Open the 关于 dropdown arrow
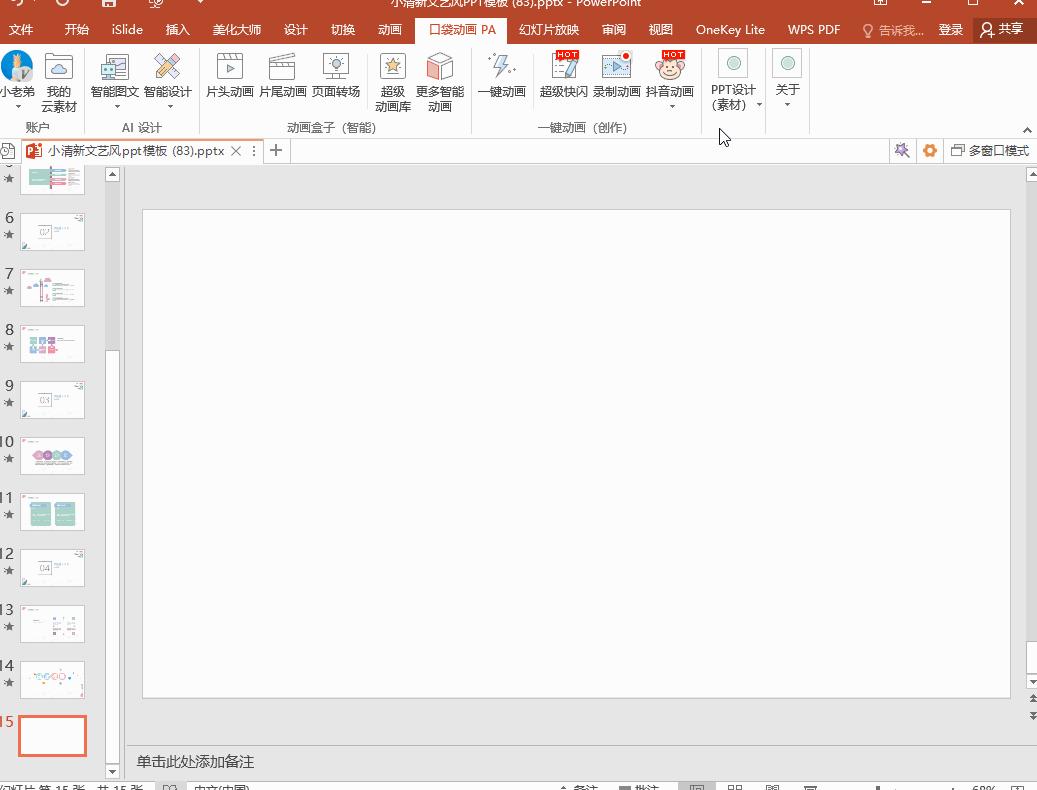The width and height of the screenshot is (1037, 790). click(787, 105)
